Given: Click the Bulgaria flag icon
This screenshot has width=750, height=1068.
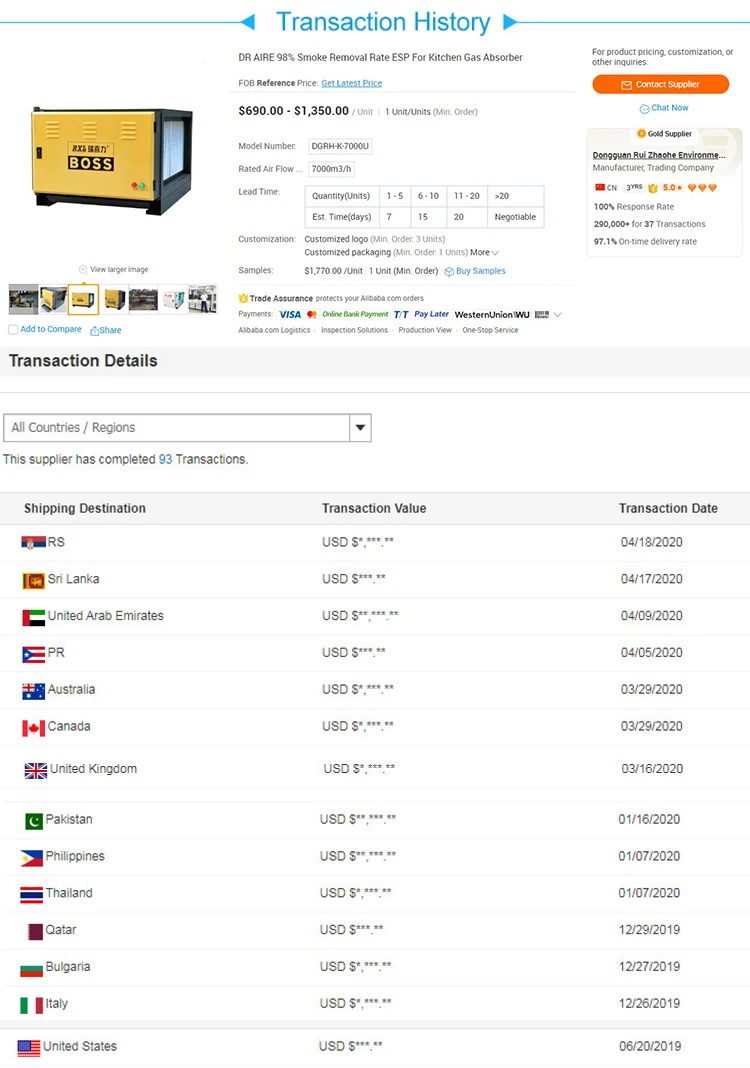Looking at the screenshot, I should 32,969.
